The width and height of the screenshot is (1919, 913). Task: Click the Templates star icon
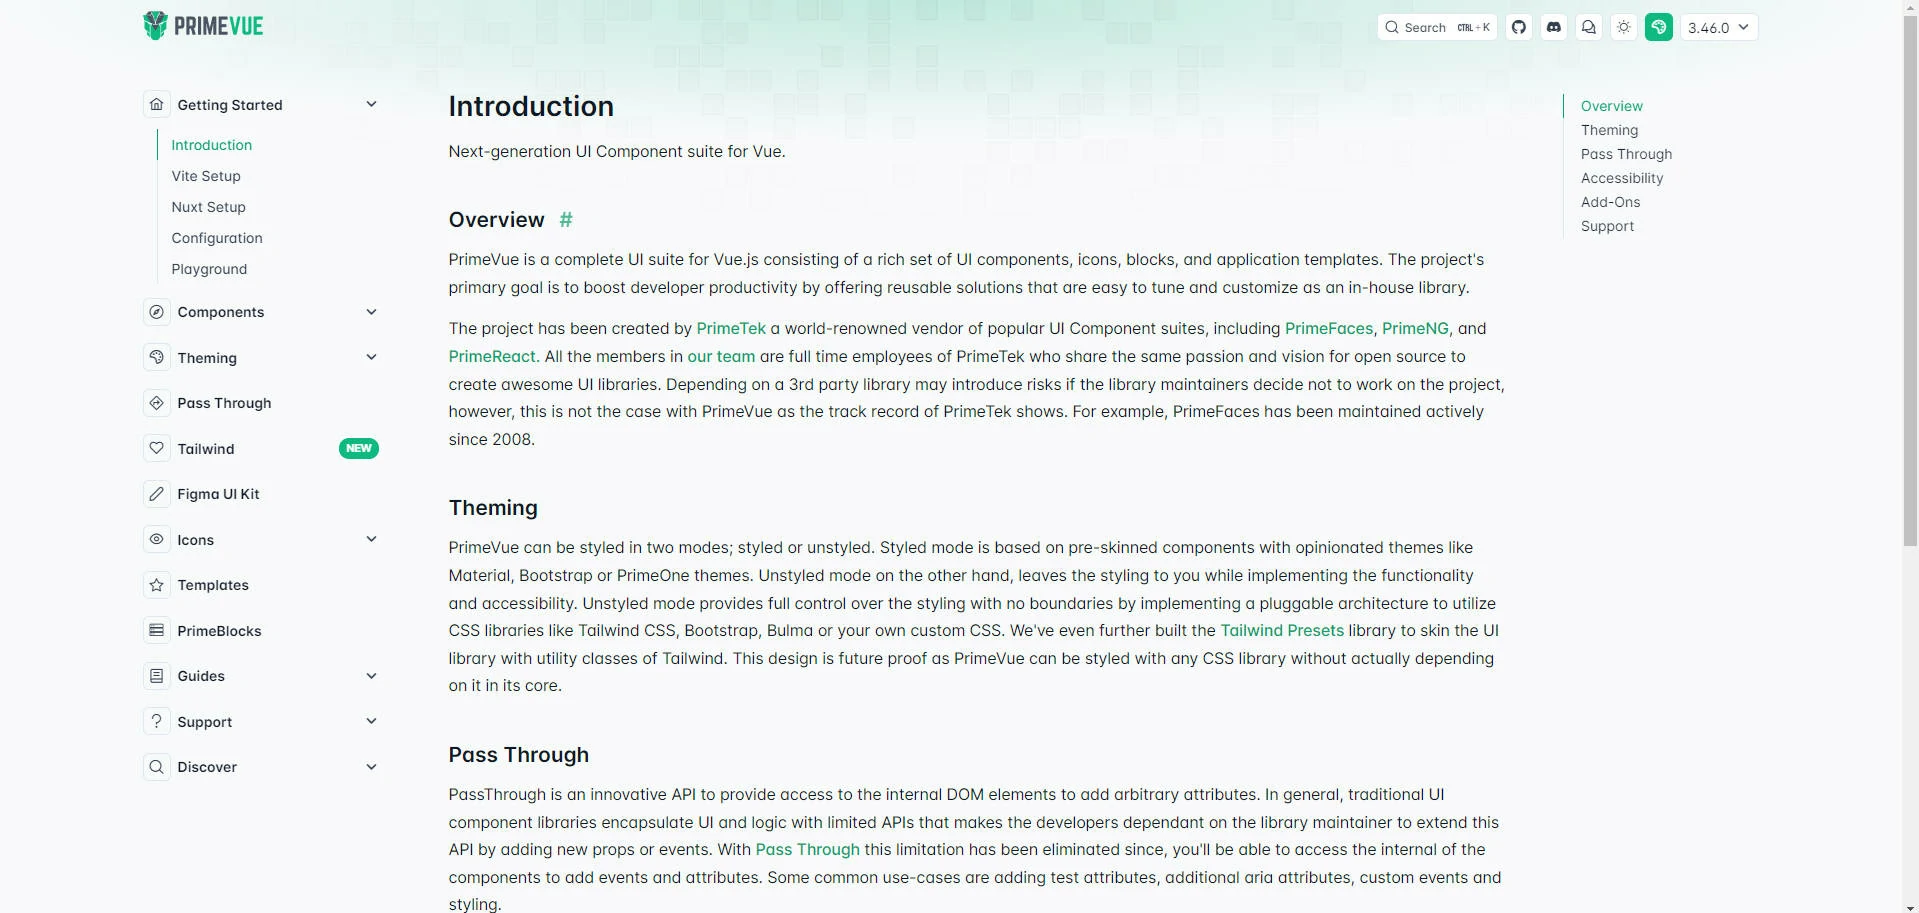pyautogui.click(x=156, y=585)
